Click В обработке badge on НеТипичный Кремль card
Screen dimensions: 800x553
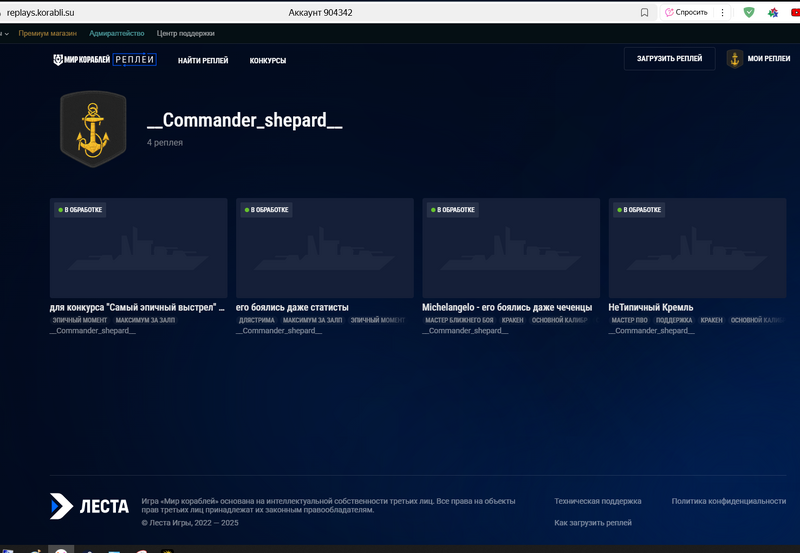pos(639,210)
